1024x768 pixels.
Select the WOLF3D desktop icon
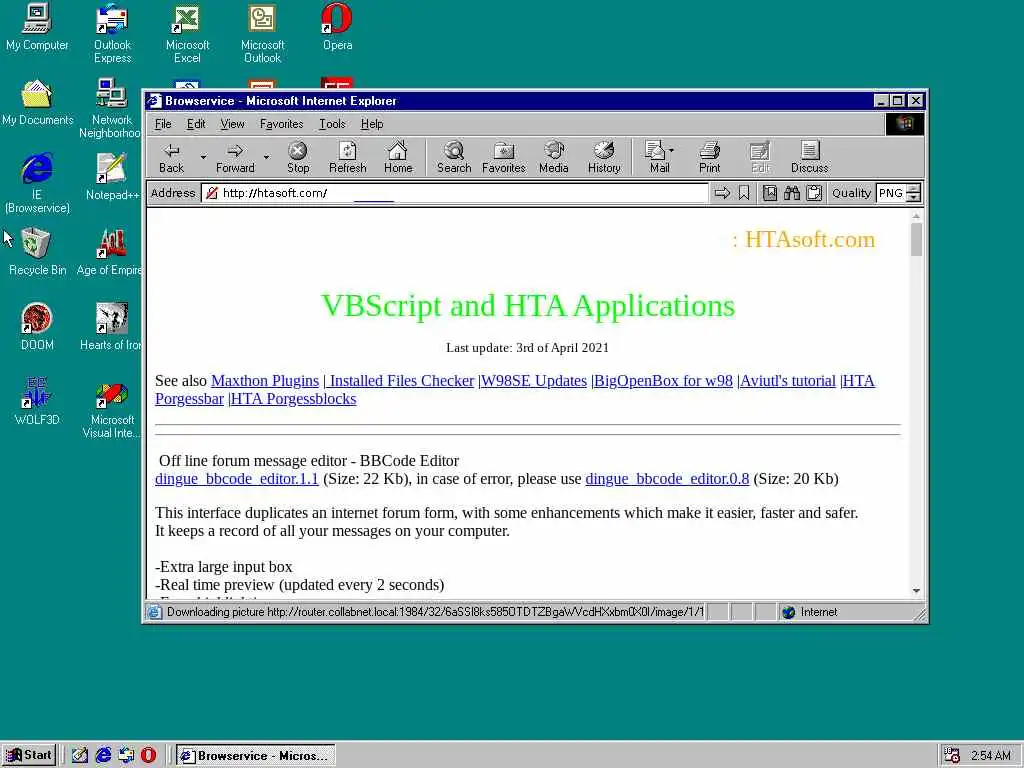point(37,402)
